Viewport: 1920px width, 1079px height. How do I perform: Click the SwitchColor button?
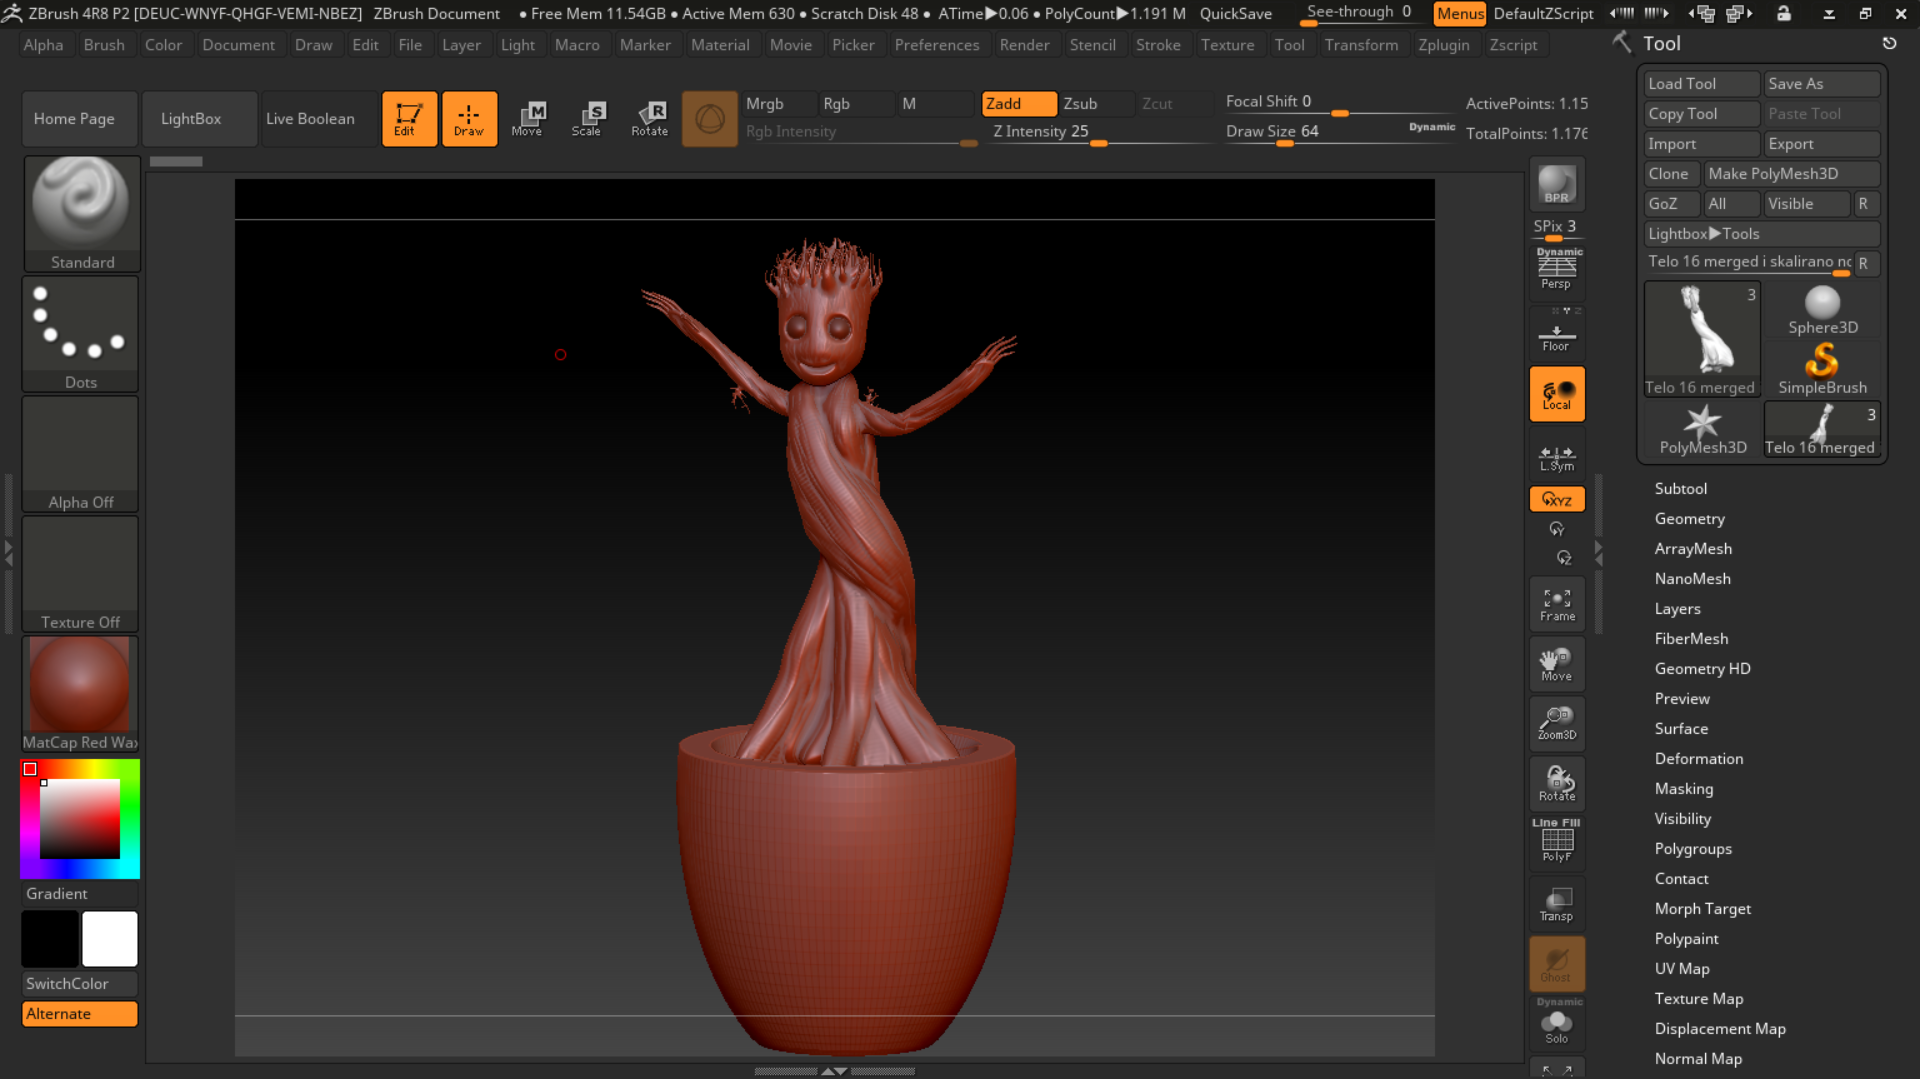[x=80, y=984]
